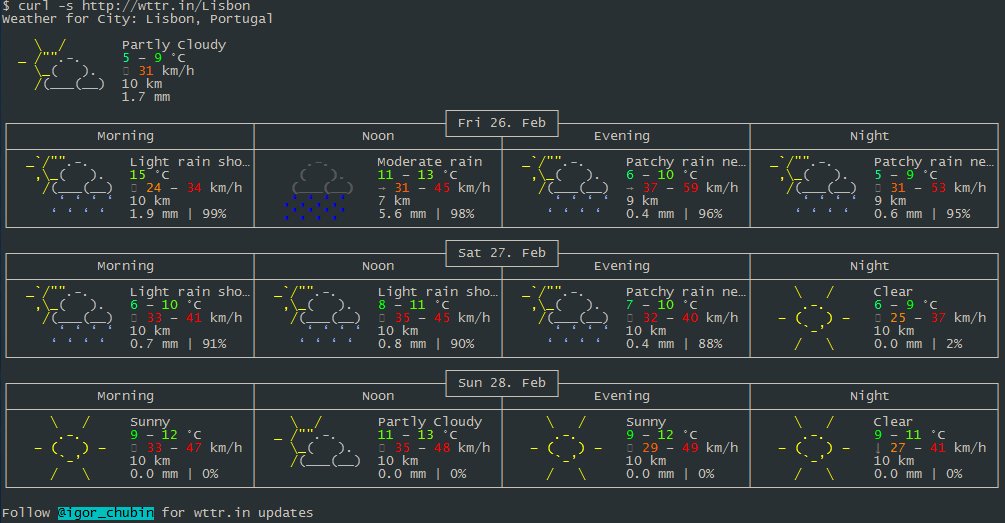Click the 0.6 mm | 95% rain value
This screenshot has width=1005, height=523.
coord(922,214)
